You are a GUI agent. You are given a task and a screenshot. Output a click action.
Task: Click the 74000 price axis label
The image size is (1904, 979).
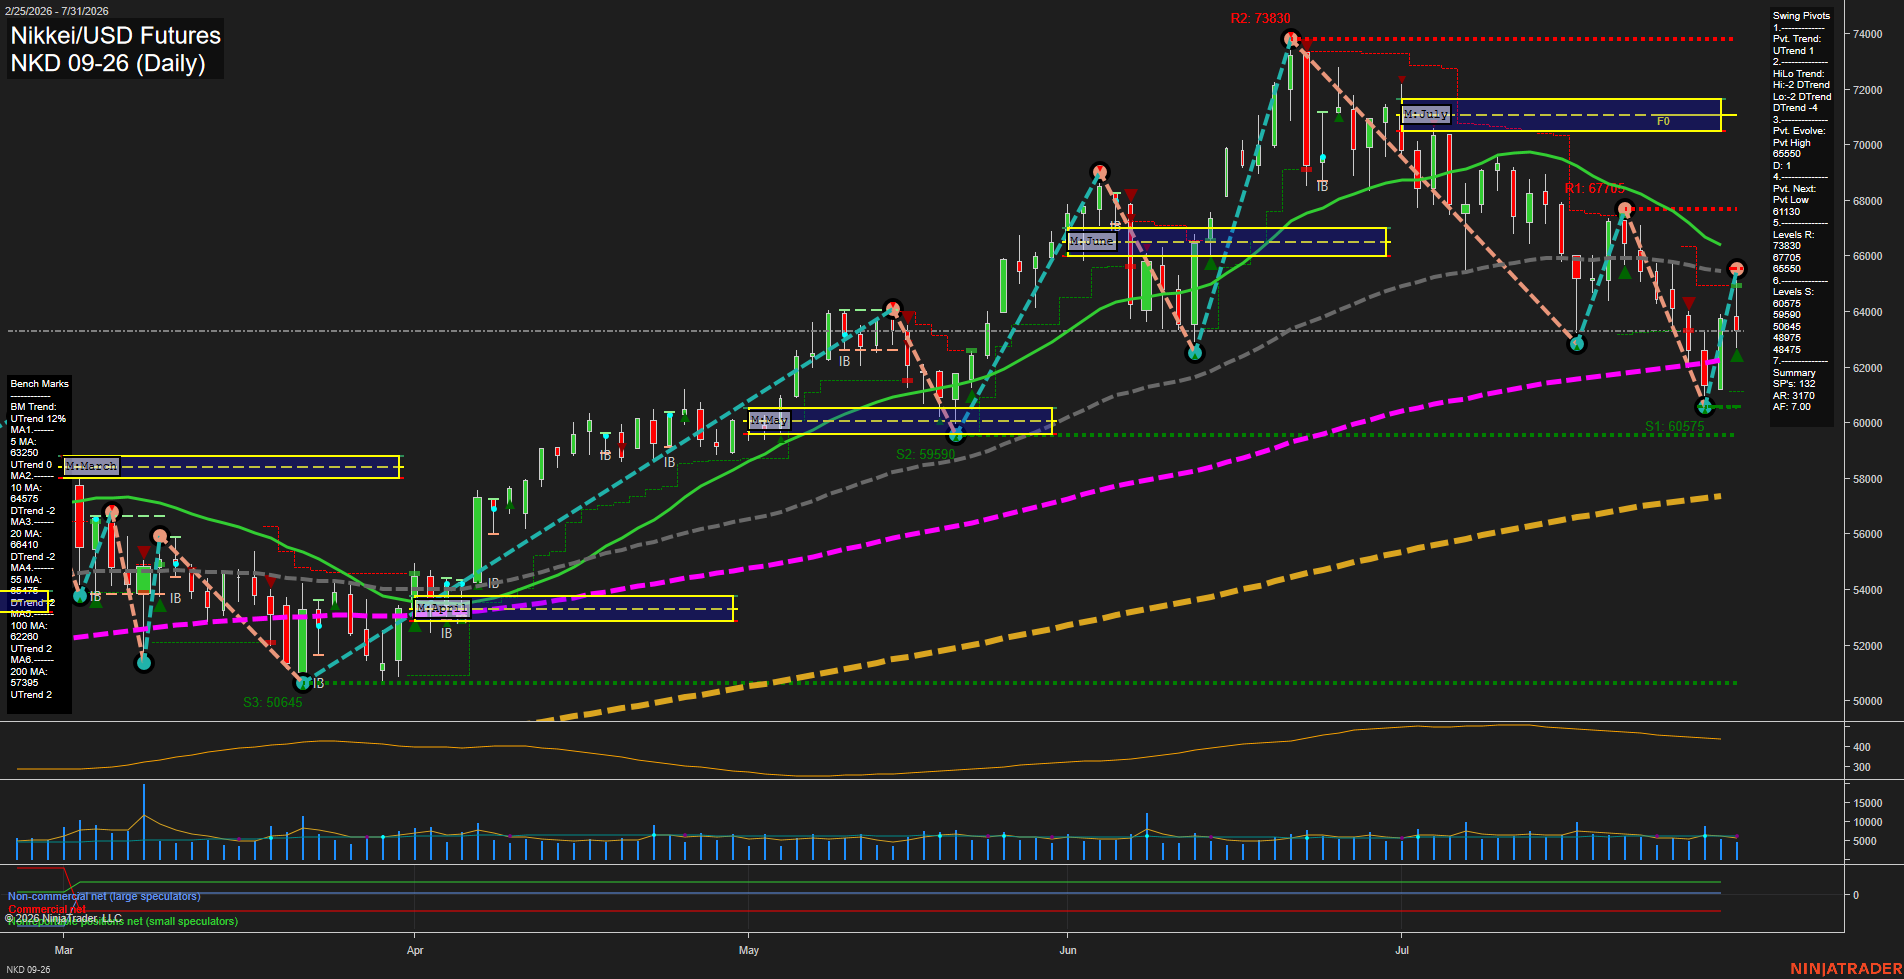1868,34
